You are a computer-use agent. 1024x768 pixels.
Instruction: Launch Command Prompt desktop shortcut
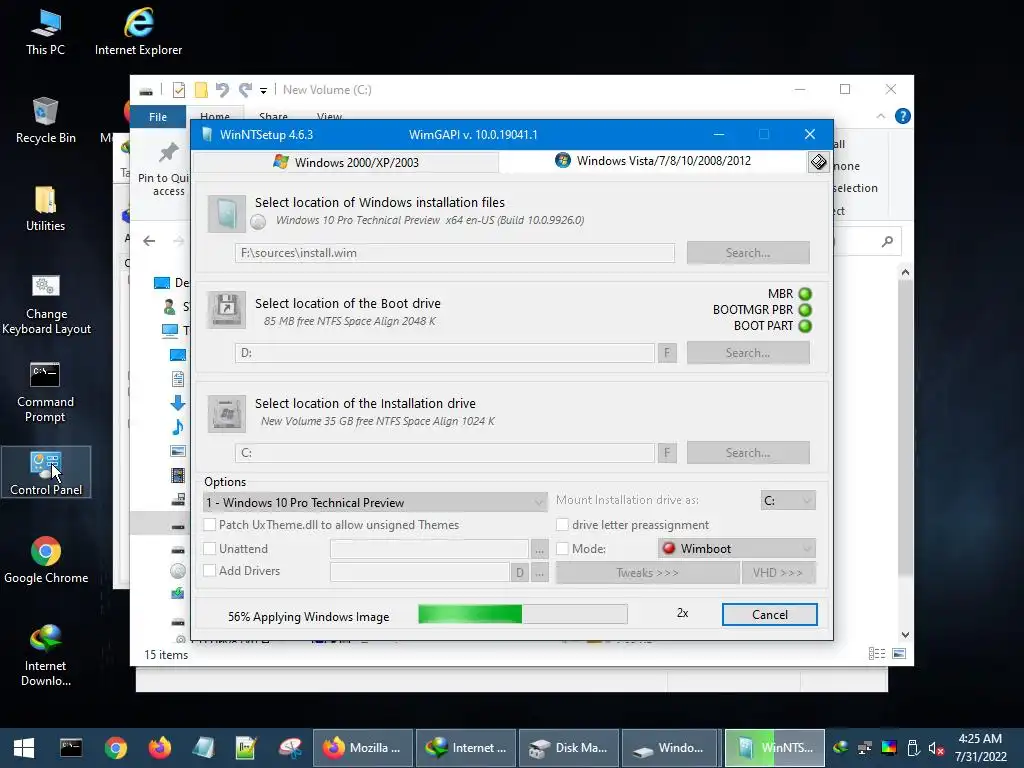[45, 392]
